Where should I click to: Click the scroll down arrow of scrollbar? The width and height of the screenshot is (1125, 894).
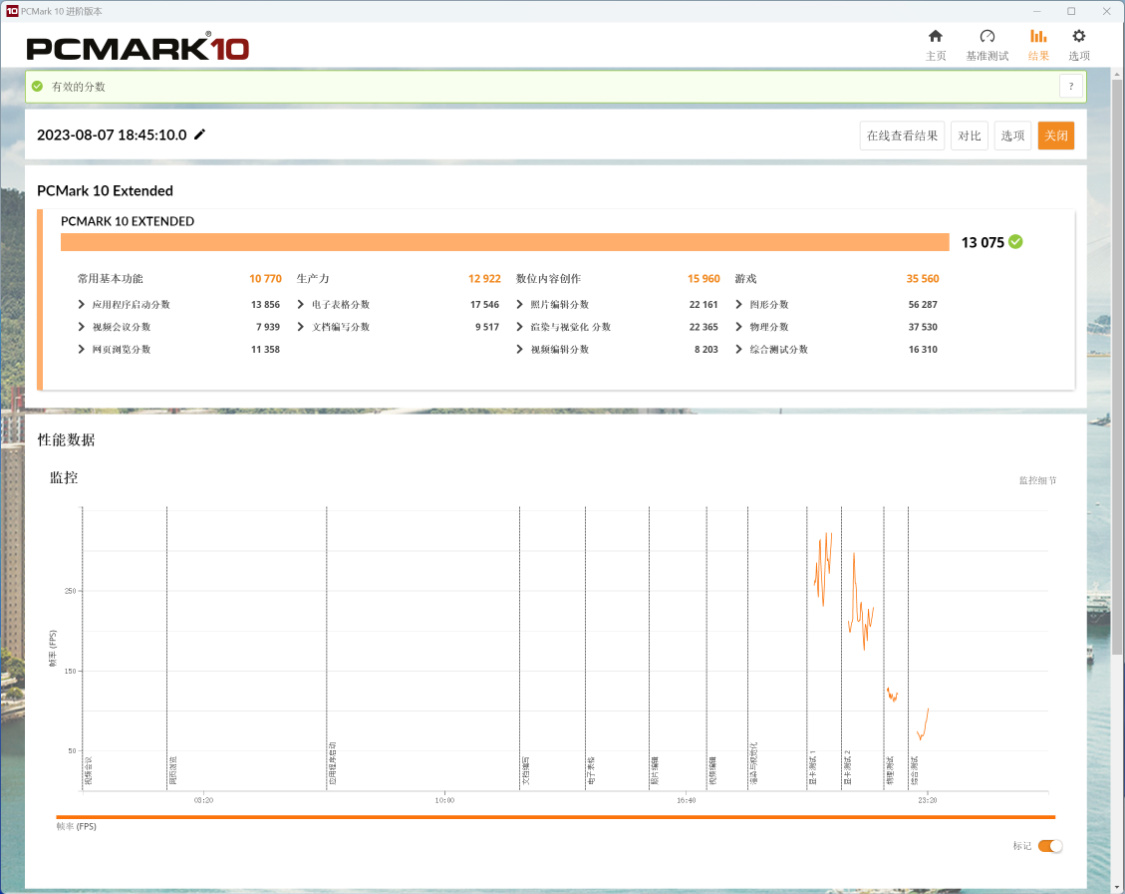click(1116, 888)
